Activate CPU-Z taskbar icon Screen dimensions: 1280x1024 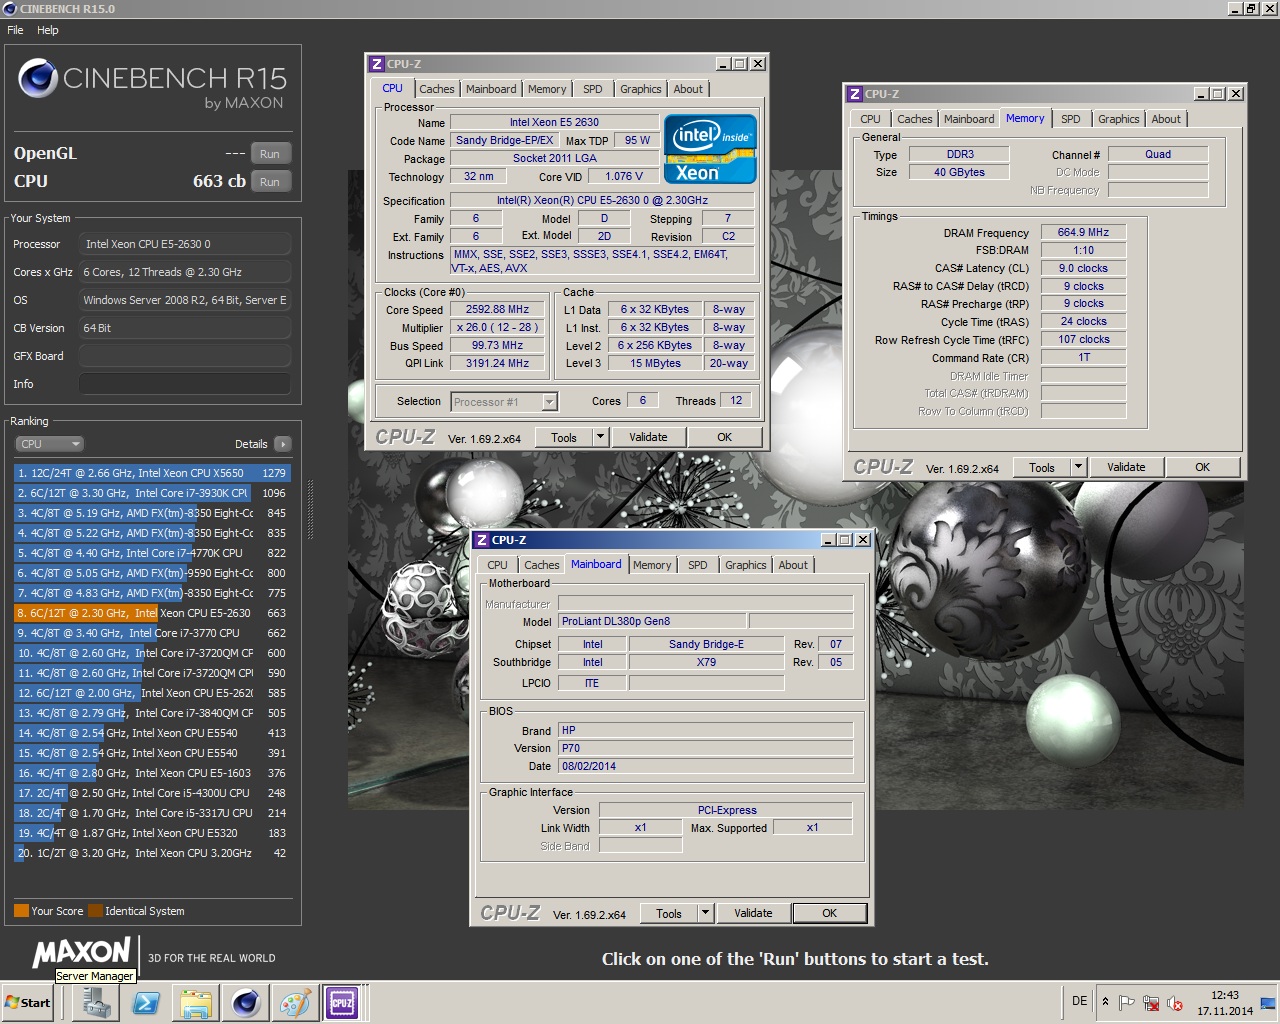tap(342, 1003)
